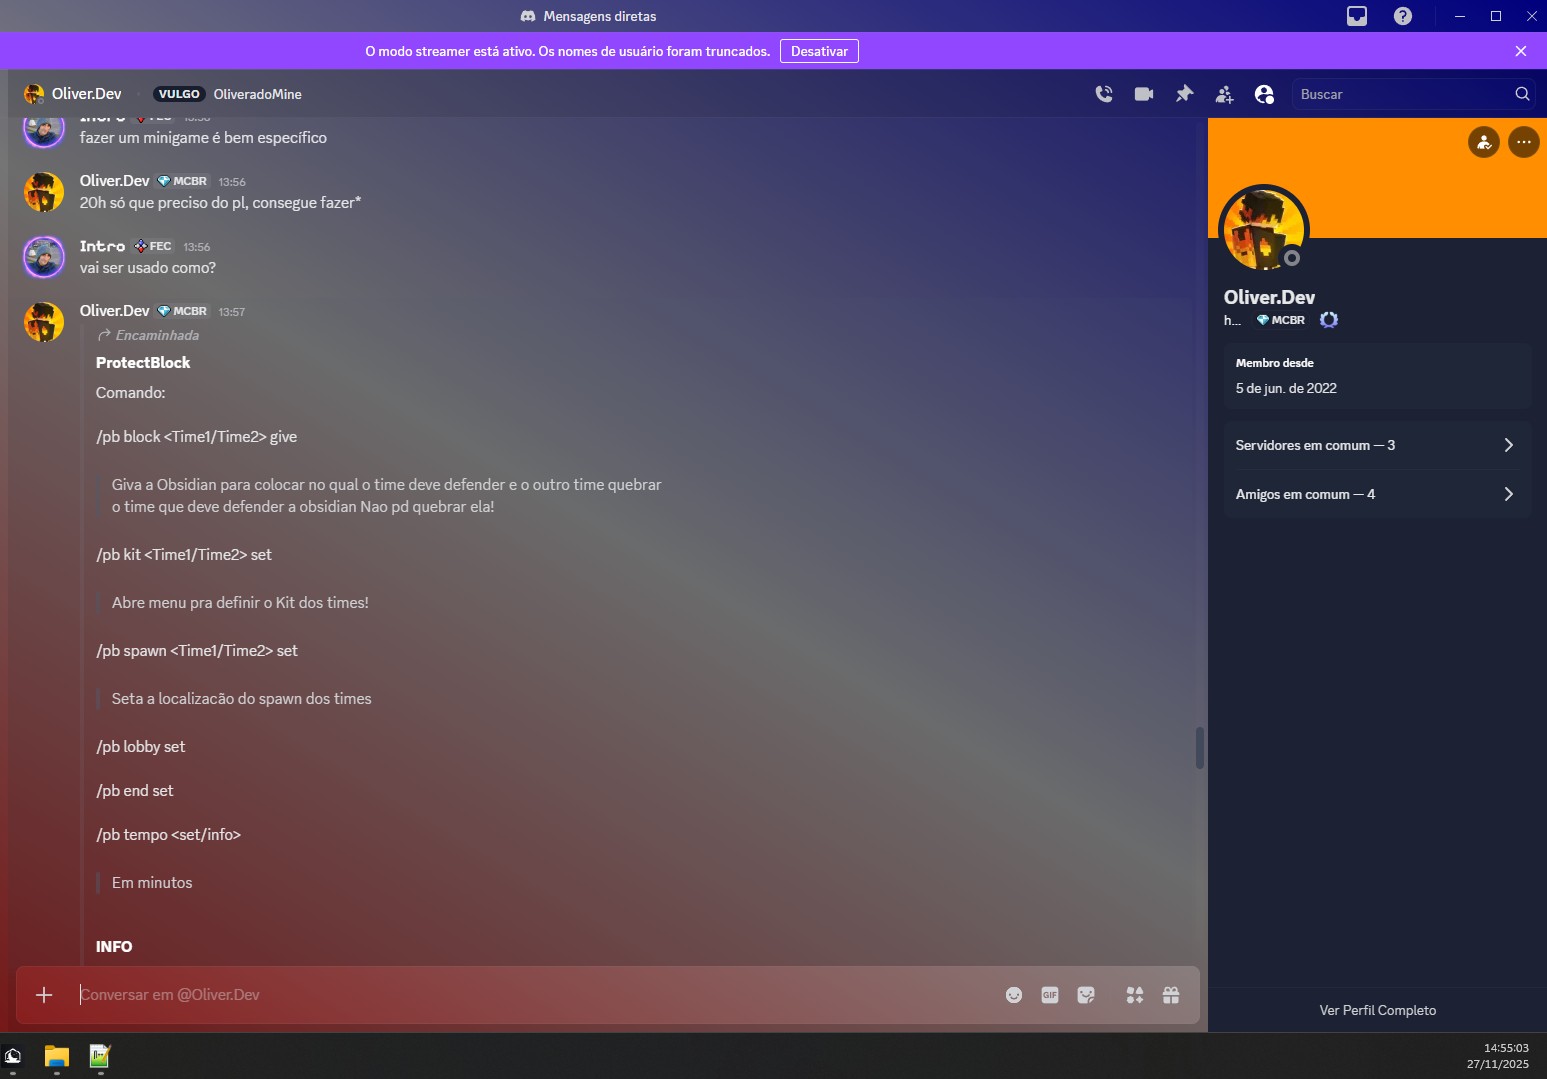This screenshot has width=1547, height=1079.
Task: Open the Discord inbox
Action: coord(1357,16)
